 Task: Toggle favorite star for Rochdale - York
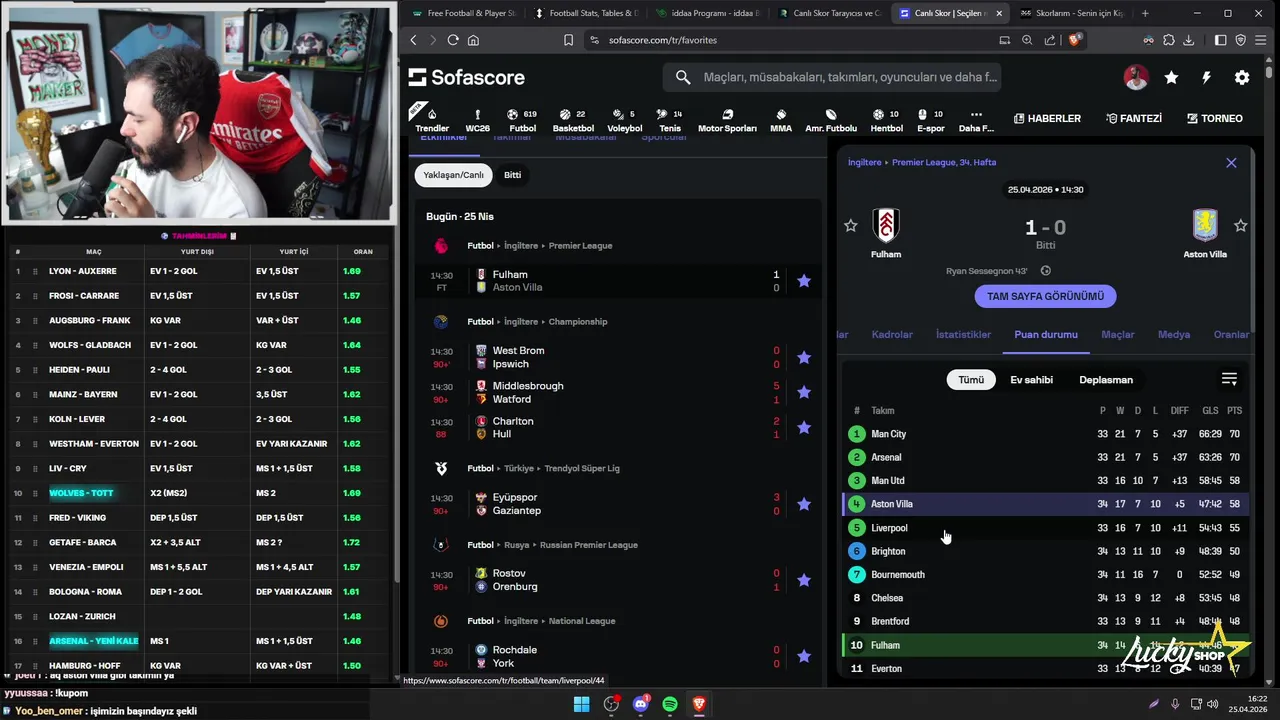[x=804, y=656]
